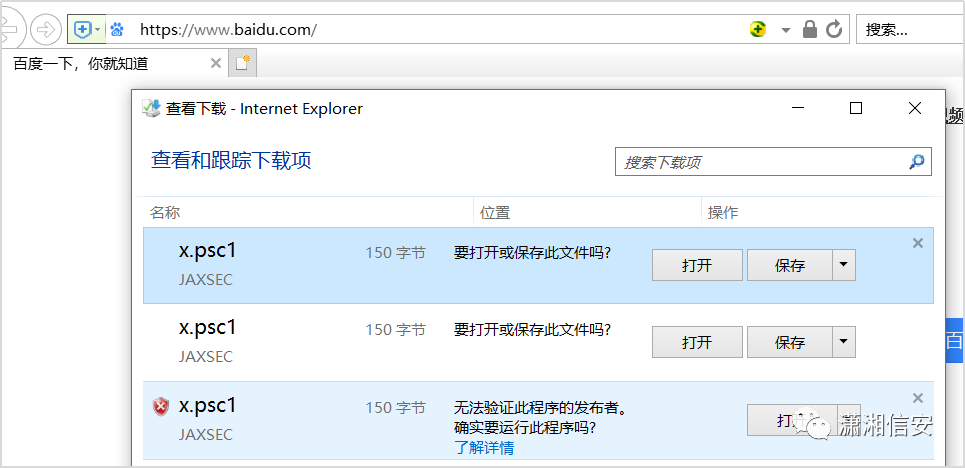The width and height of the screenshot is (965, 468).
Task: Click the 了解详情 link
Action: click(x=484, y=447)
